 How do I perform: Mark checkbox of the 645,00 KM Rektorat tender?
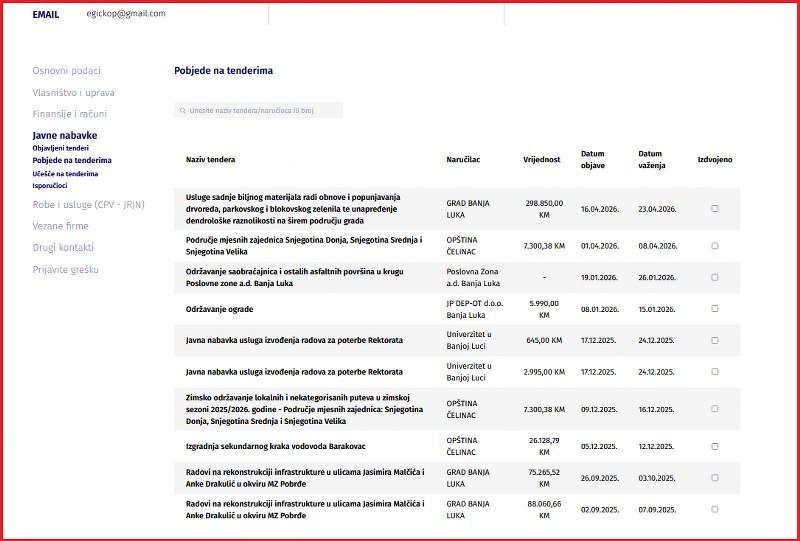[715, 340]
